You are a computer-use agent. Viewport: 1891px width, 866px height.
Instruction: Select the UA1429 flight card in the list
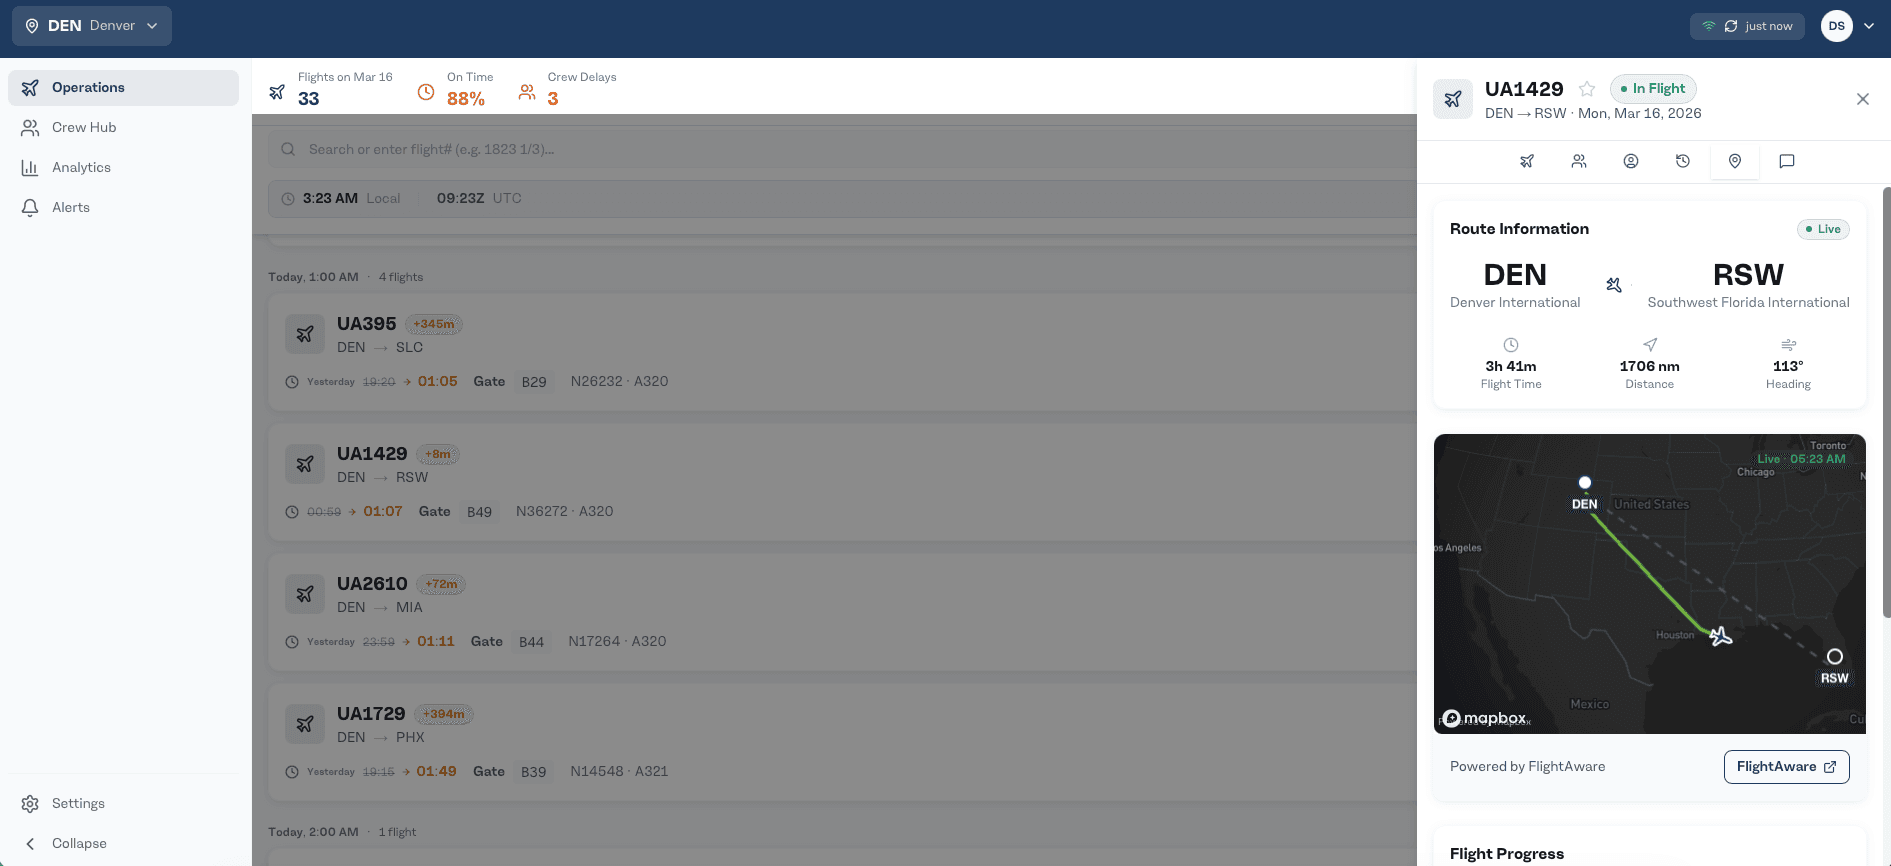[x=842, y=482]
